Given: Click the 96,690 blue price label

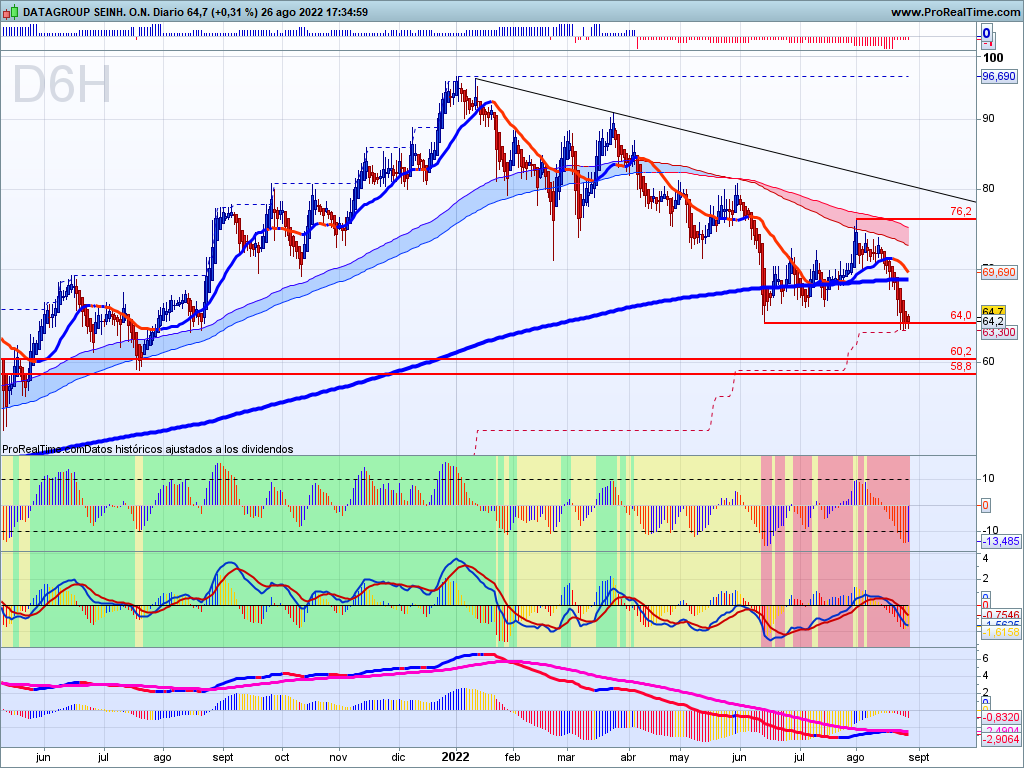Looking at the screenshot, I should (x=999, y=76).
